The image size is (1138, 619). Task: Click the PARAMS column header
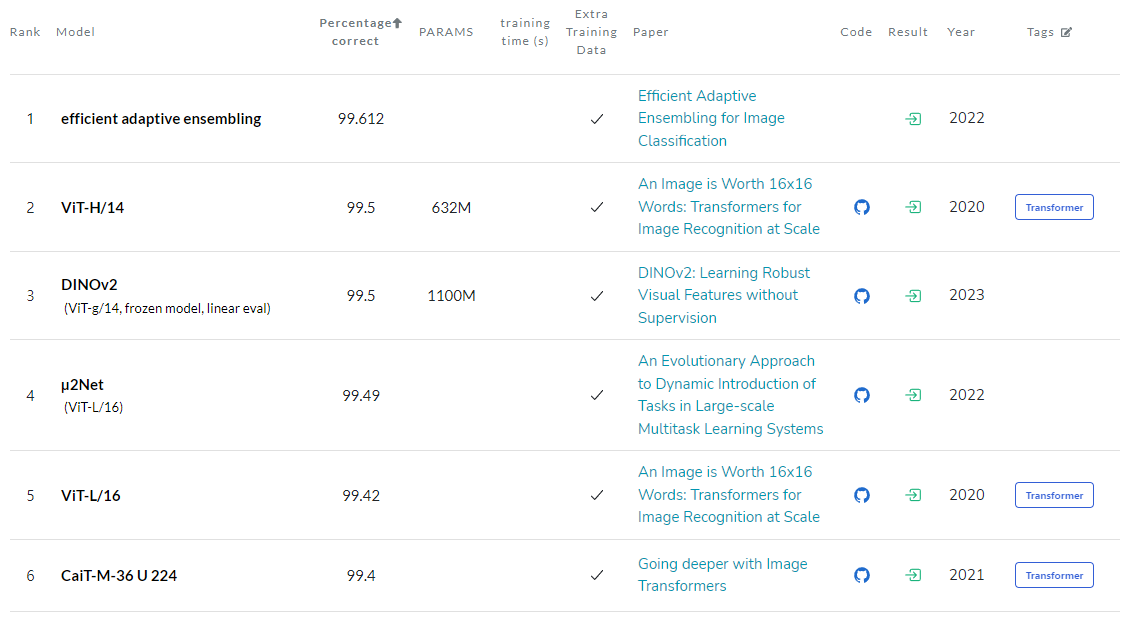click(x=446, y=32)
